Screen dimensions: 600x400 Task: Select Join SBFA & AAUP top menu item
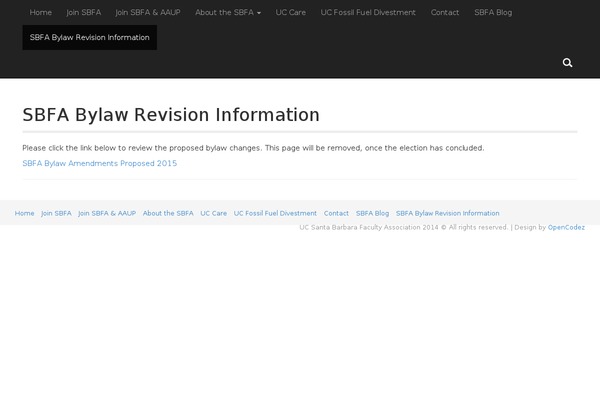pyautogui.click(x=148, y=13)
